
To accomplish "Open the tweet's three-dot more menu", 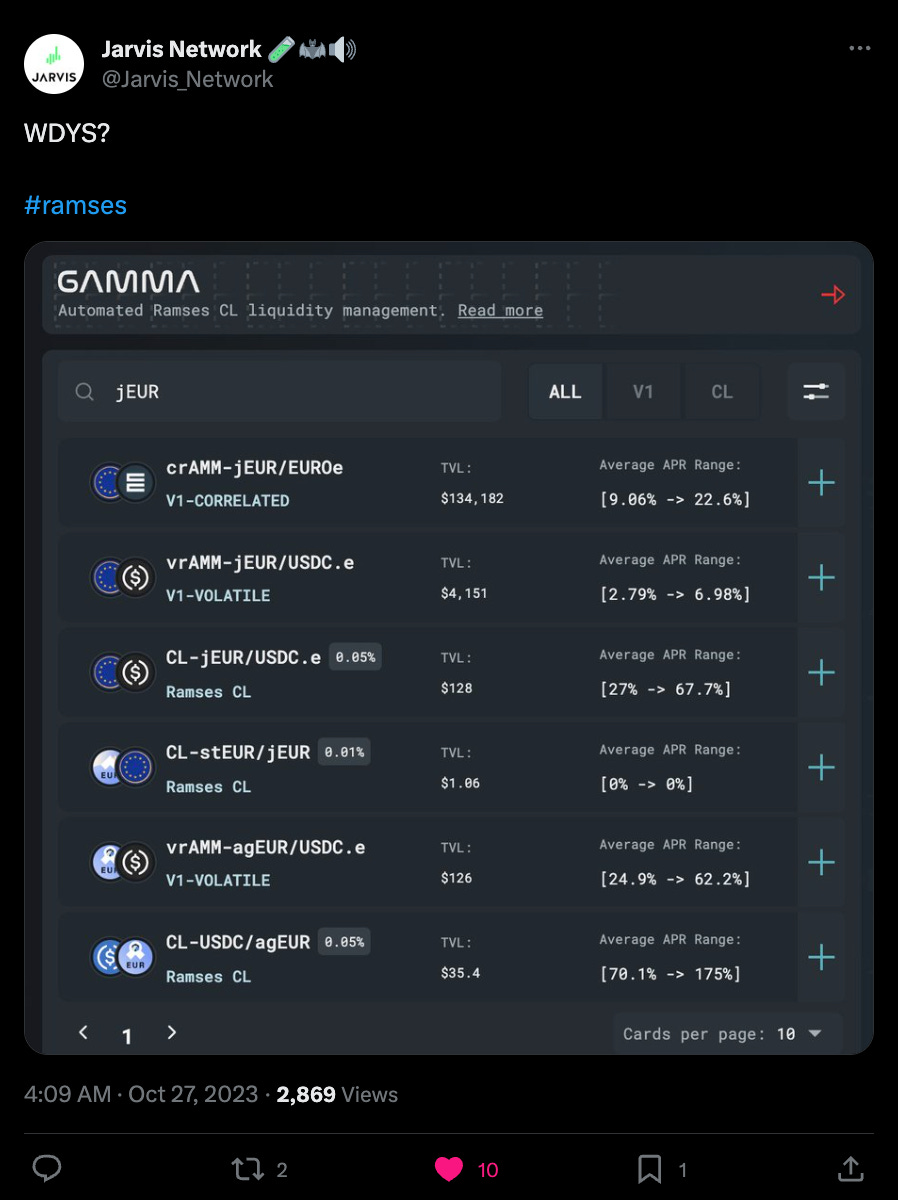I will 859,48.
